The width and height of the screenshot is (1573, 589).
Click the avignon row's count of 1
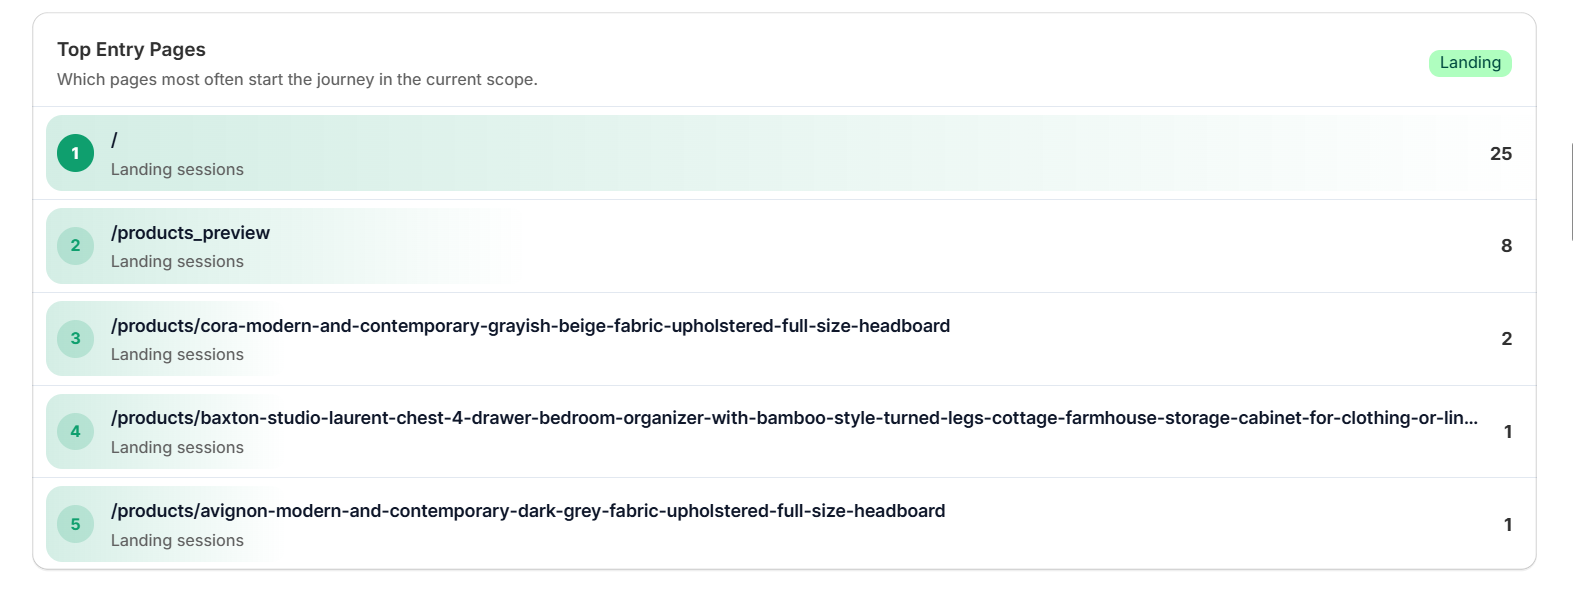point(1507,525)
